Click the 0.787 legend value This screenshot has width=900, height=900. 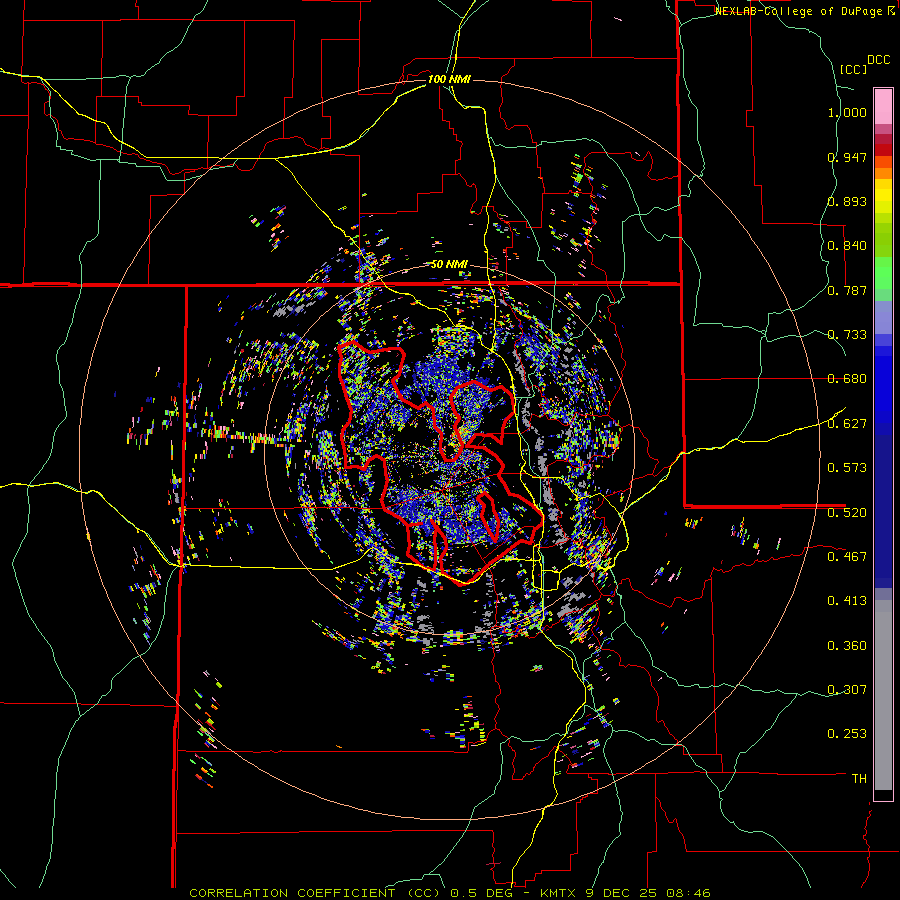(847, 290)
